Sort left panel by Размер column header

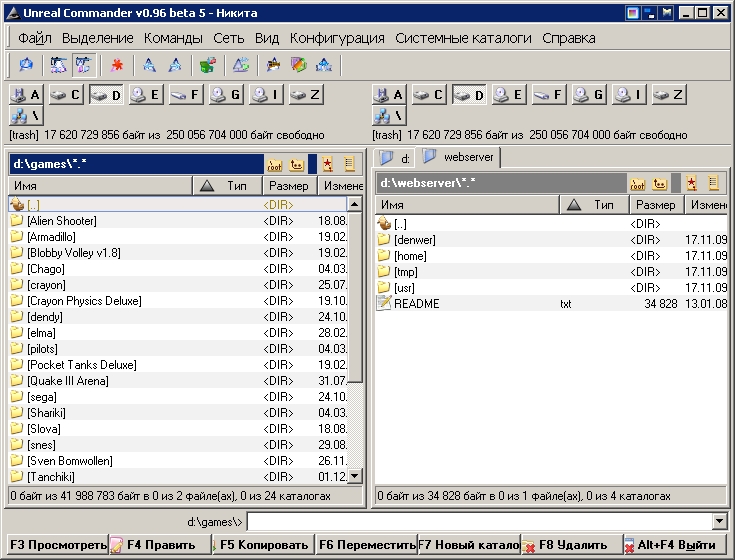tap(289, 186)
